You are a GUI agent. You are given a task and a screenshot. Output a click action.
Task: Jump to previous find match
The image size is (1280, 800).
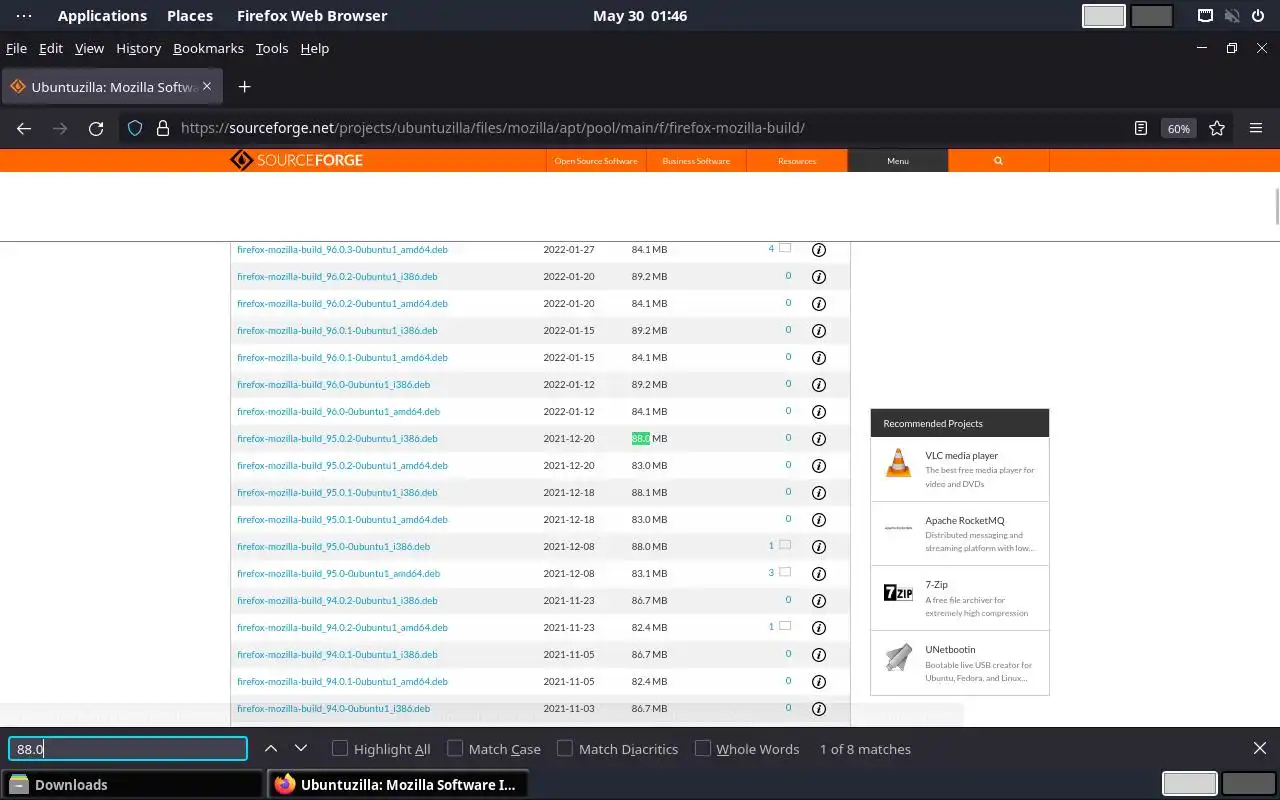click(x=271, y=748)
